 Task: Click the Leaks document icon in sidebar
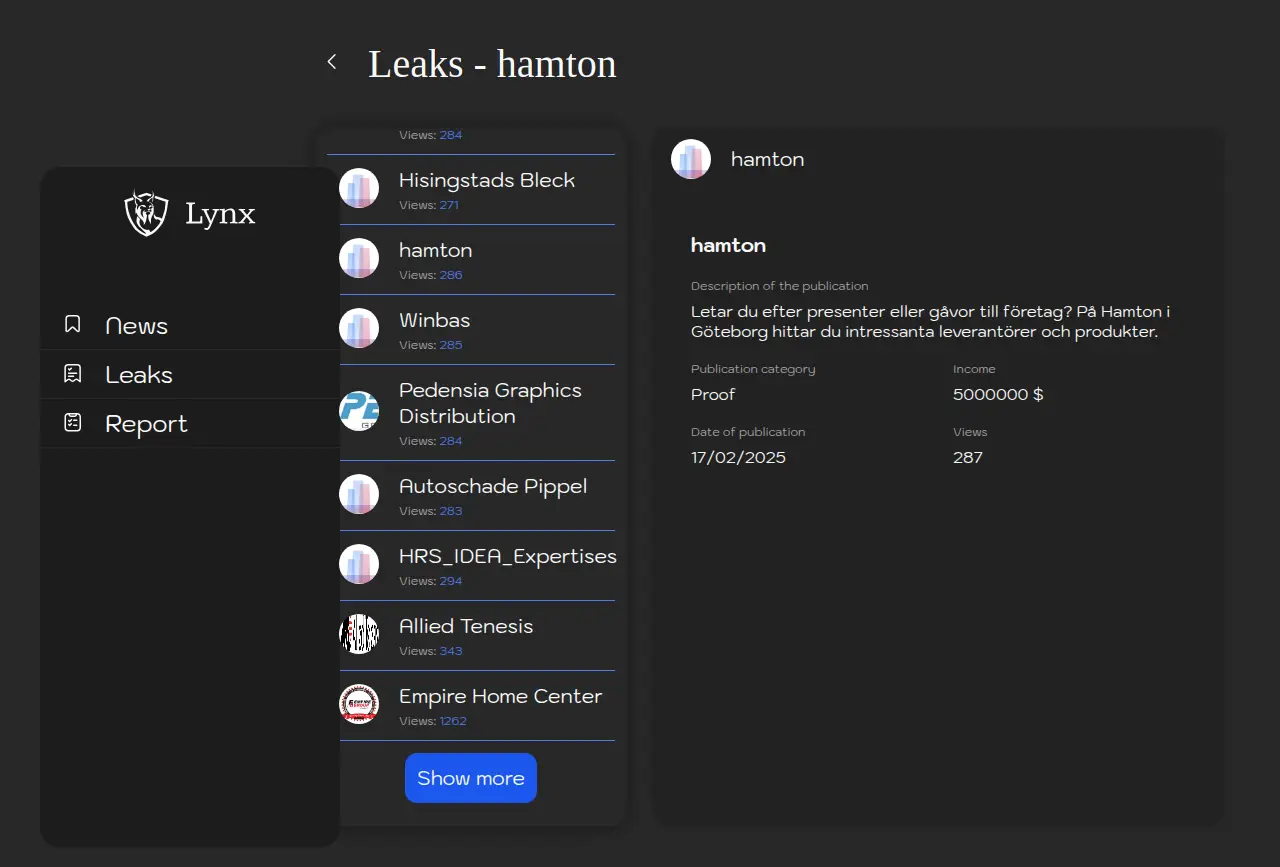pyautogui.click(x=72, y=374)
